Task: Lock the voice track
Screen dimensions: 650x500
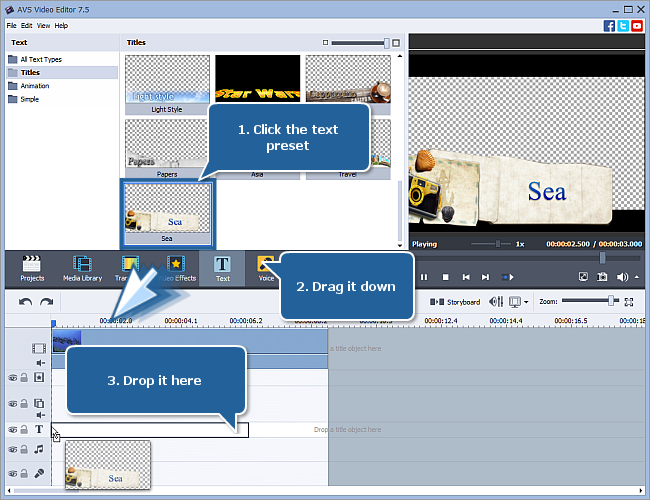Action: (x=24, y=473)
